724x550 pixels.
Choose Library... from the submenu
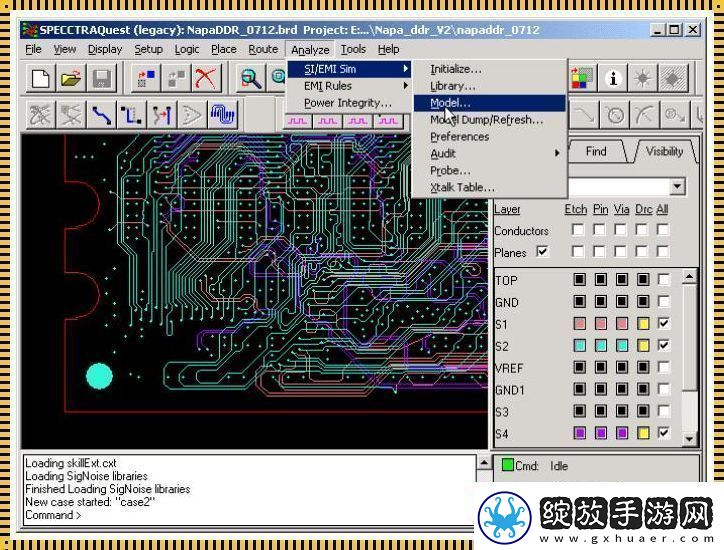pos(489,86)
